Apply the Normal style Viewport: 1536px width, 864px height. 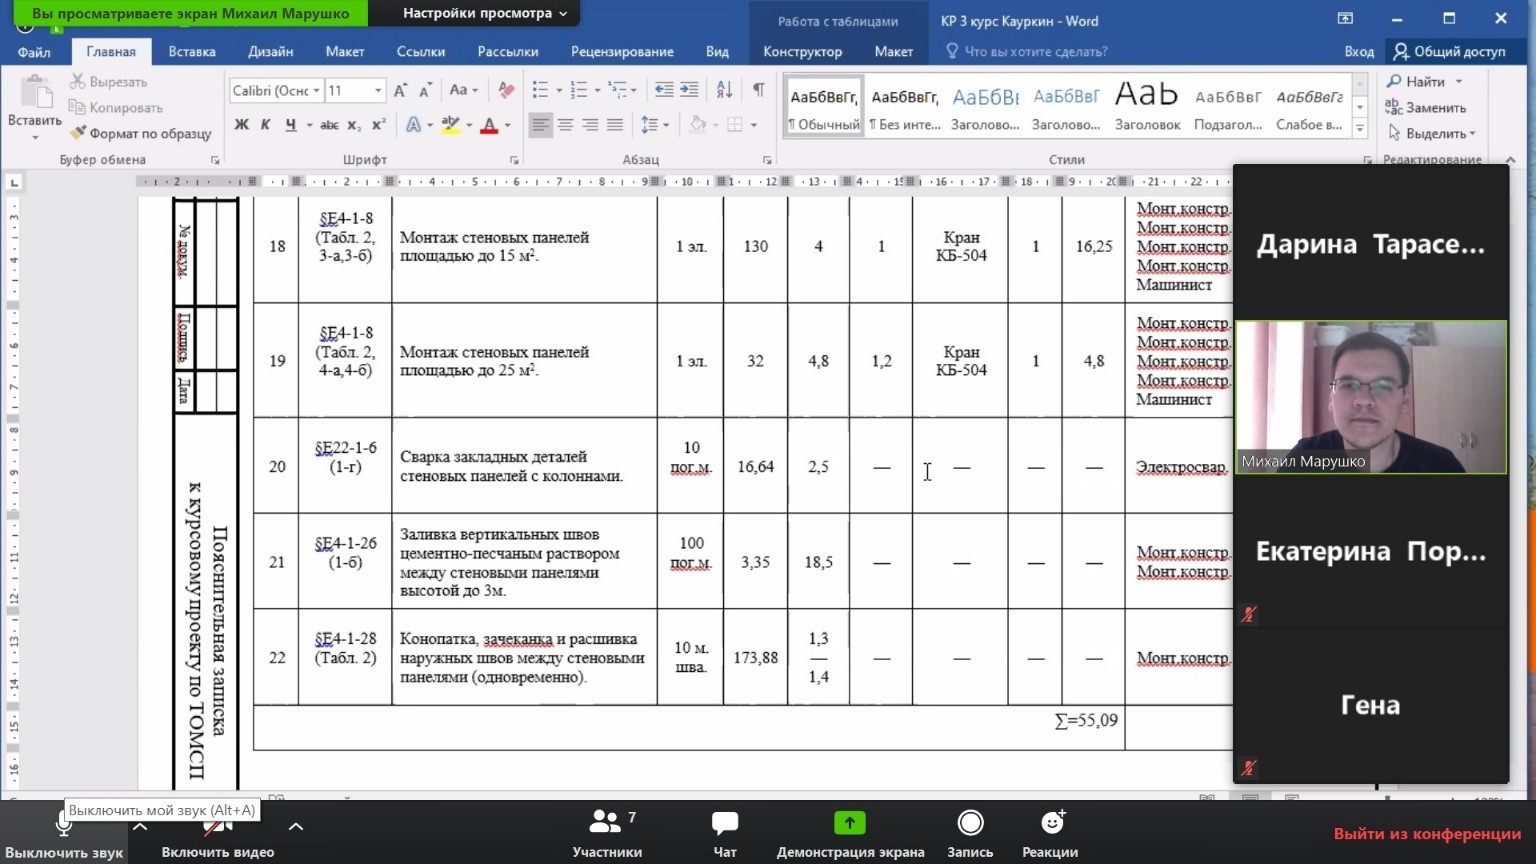click(x=824, y=107)
